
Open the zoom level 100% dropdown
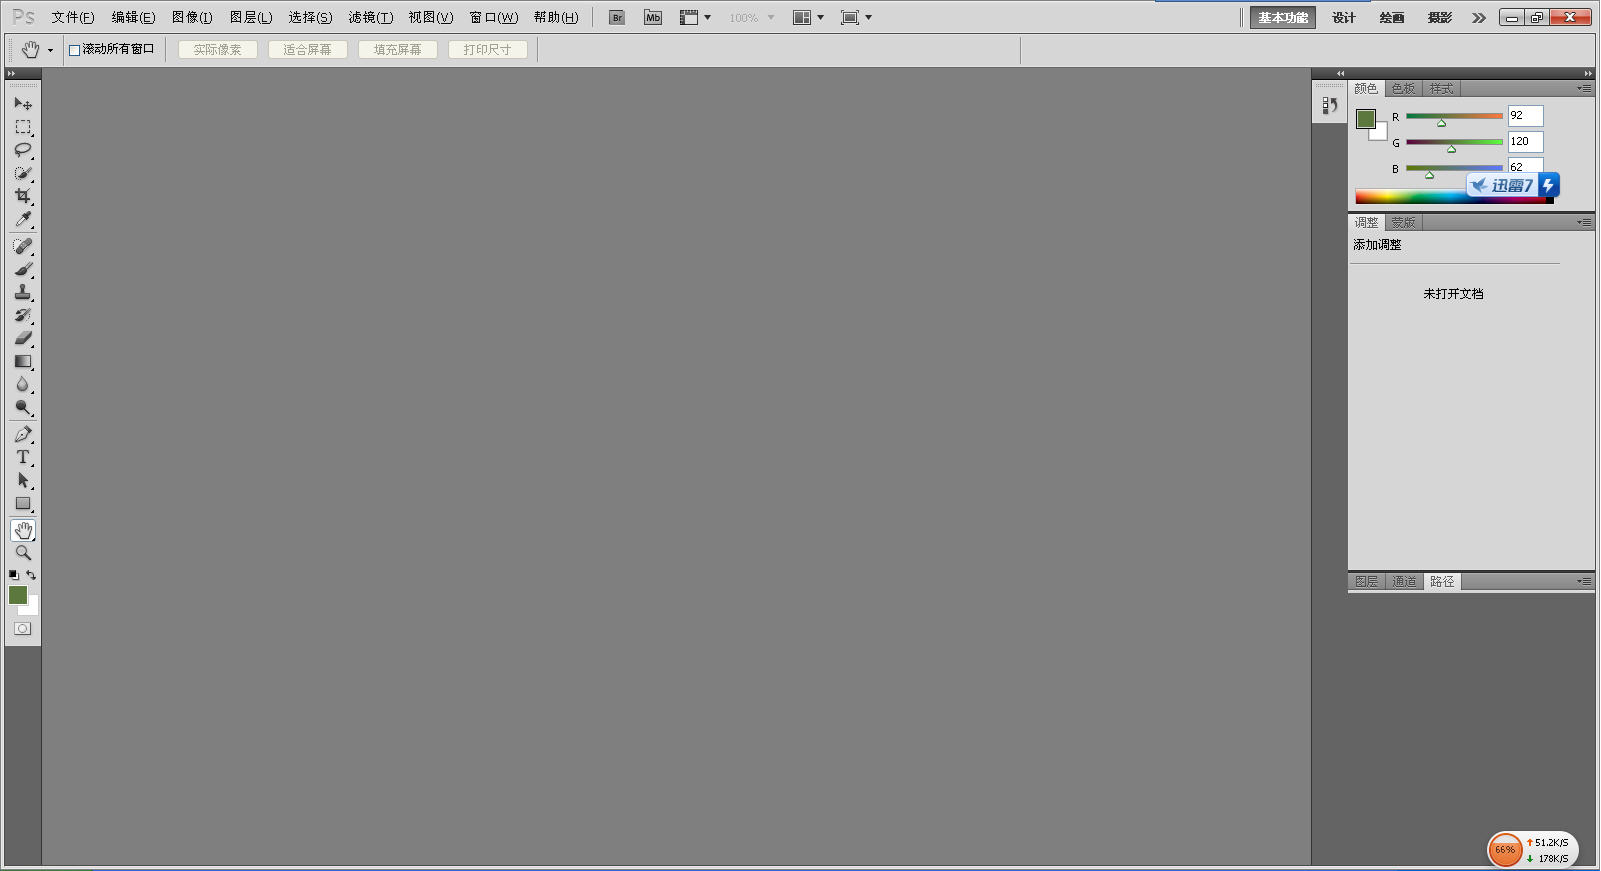[771, 18]
